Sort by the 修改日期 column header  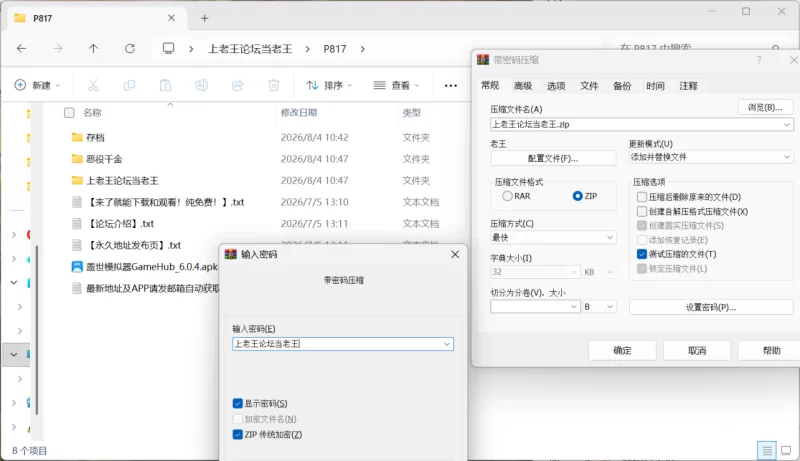[299, 113]
